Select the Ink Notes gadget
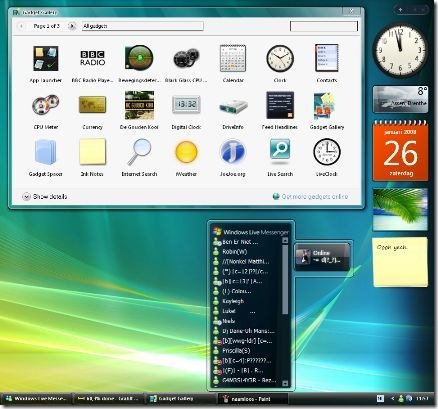 coord(92,152)
